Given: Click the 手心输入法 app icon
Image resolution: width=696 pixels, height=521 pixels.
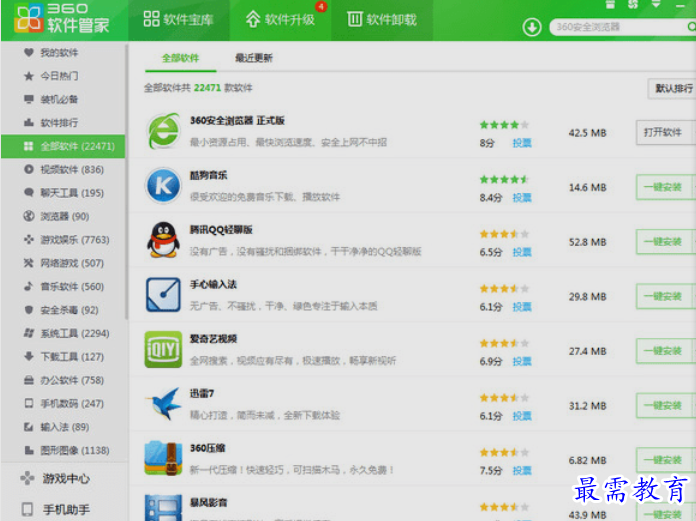Looking at the screenshot, I should [163, 295].
